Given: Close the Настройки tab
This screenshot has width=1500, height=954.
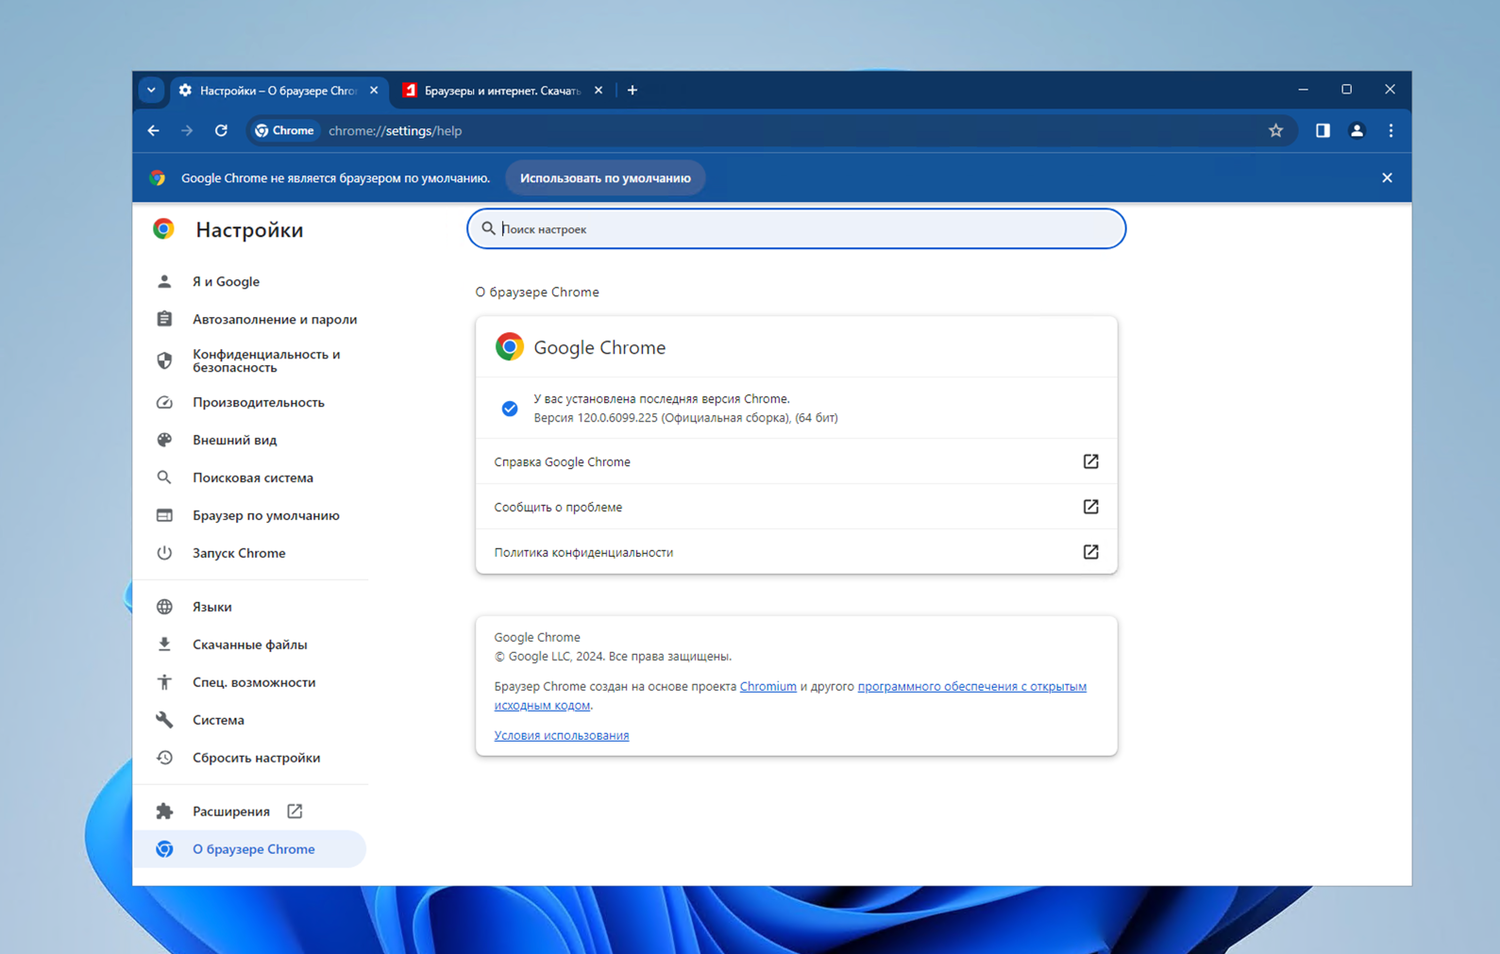Looking at the screenshot, I should pyautogui.click(x=374, y=90).
